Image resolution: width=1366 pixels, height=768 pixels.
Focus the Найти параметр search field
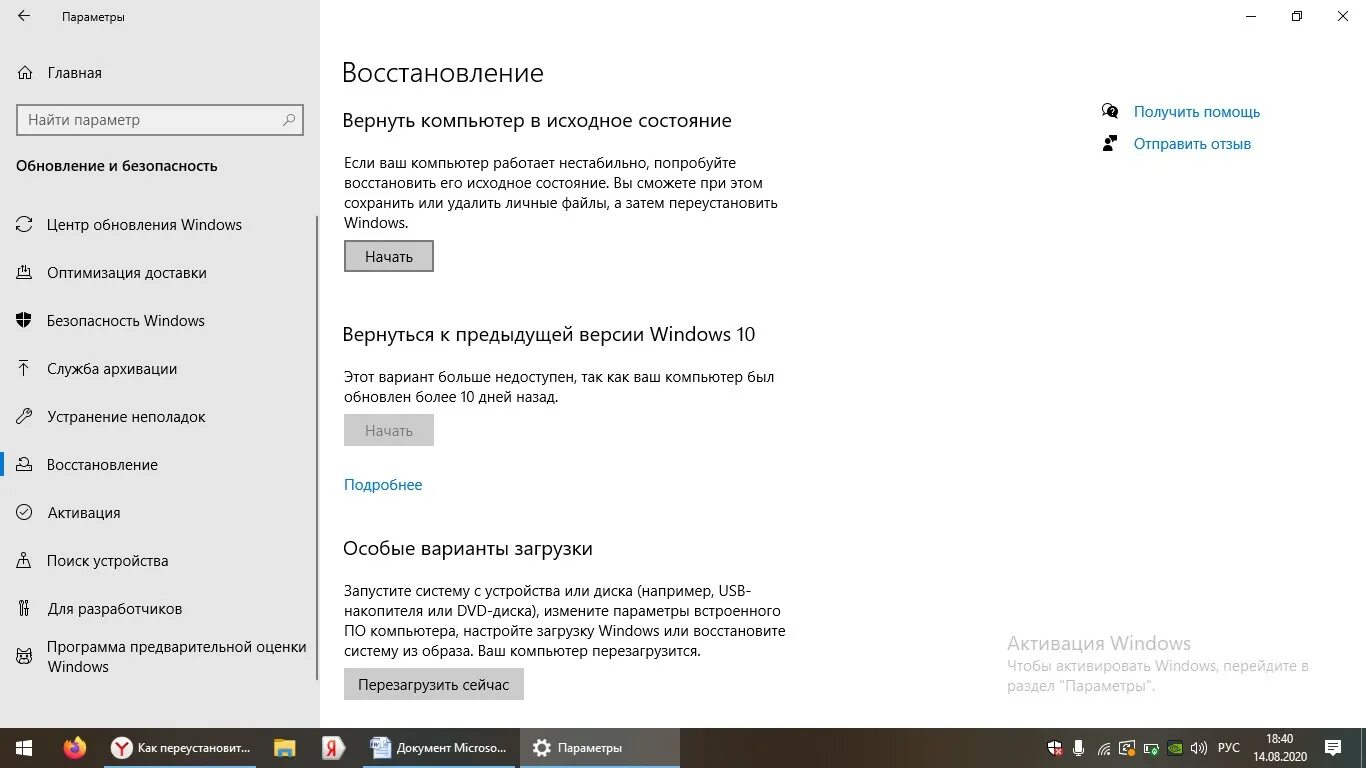[160, 120]
